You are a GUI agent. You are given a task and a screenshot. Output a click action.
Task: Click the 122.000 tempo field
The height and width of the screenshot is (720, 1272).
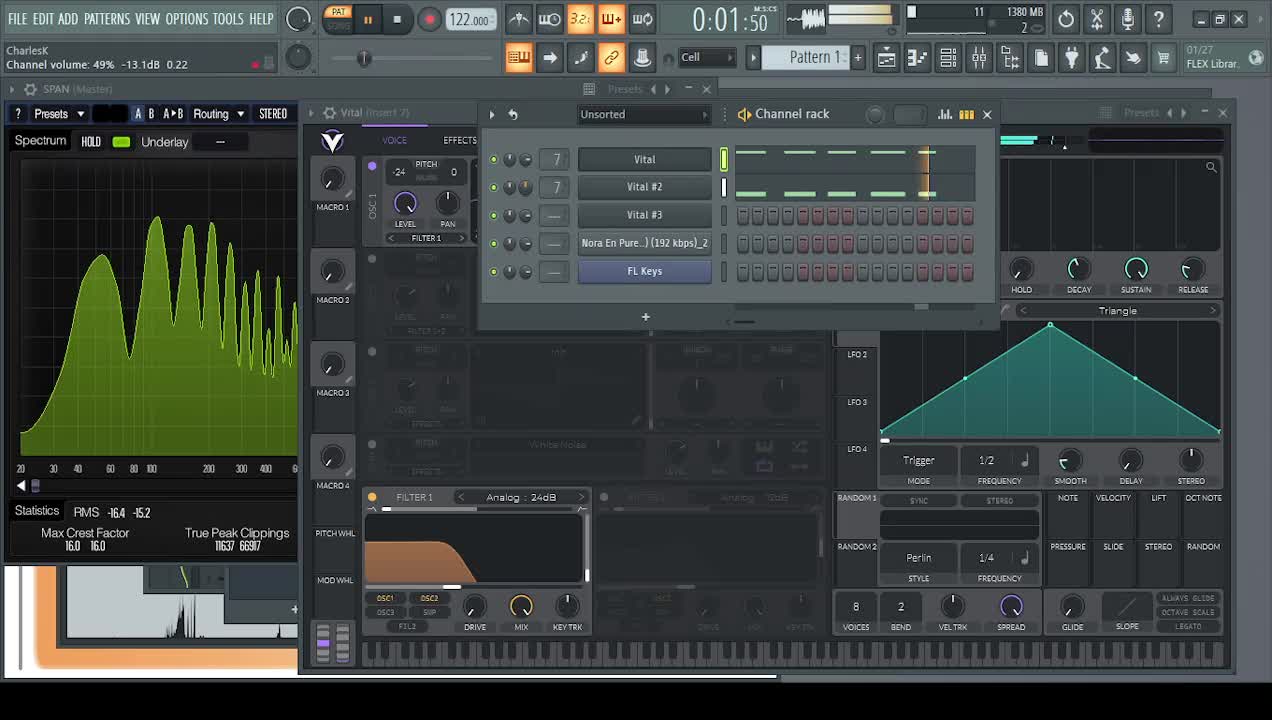(470, 20)
